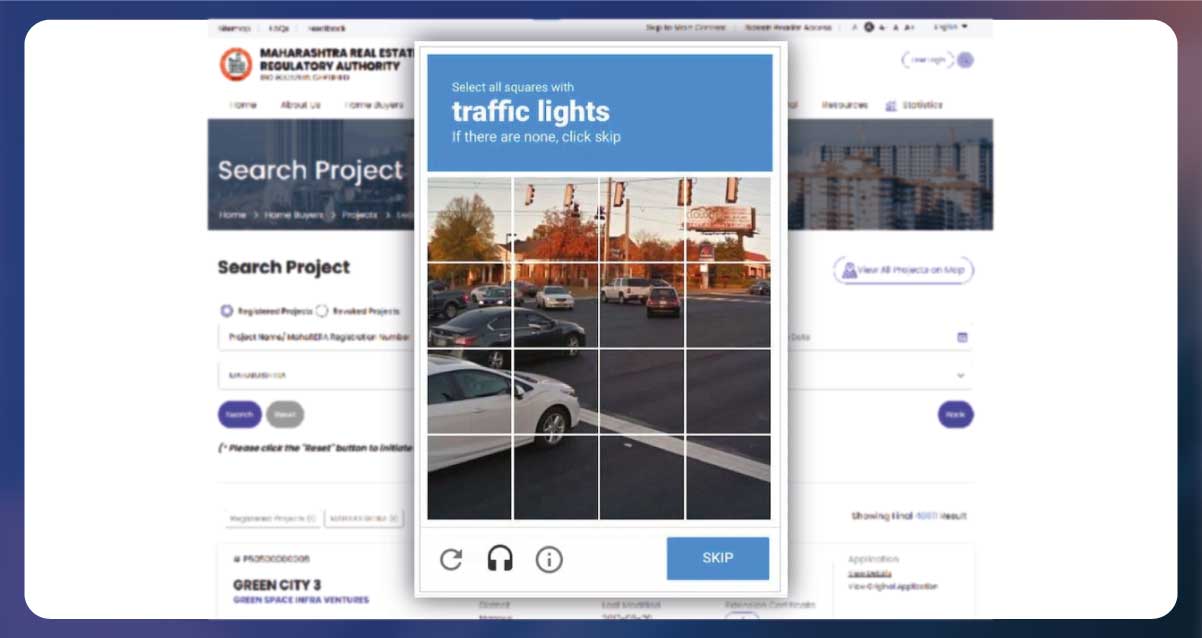Open the Feedback link in top bar
1202x638 pixels.
click(327, 28)
